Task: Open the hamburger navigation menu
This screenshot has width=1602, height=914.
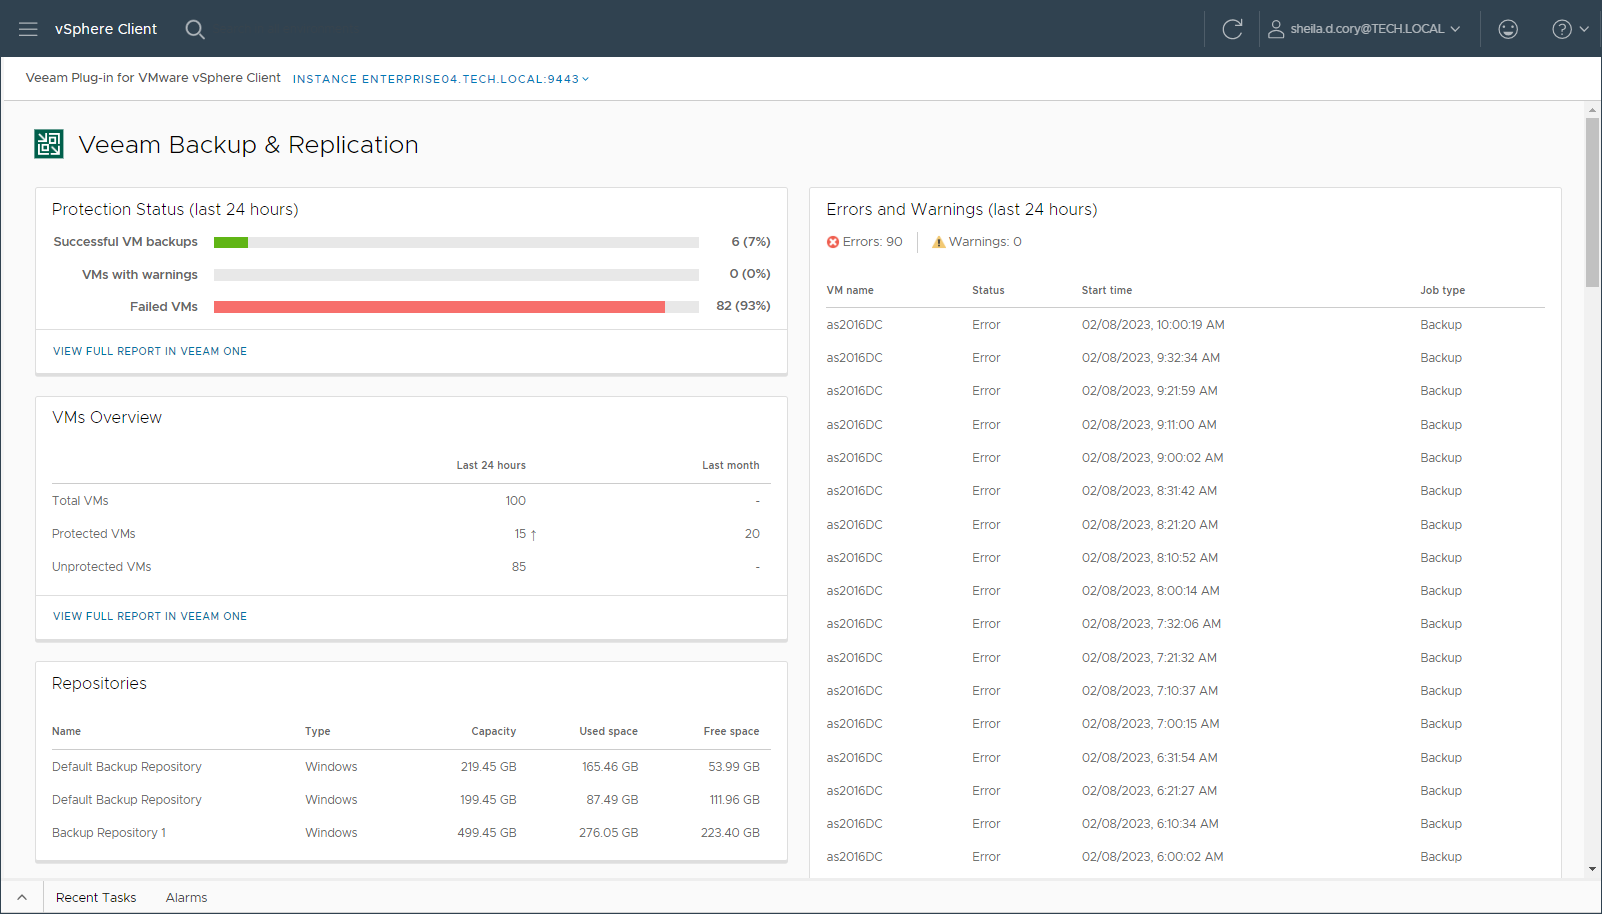Action: pyautogui.click(x=27, y=28)
